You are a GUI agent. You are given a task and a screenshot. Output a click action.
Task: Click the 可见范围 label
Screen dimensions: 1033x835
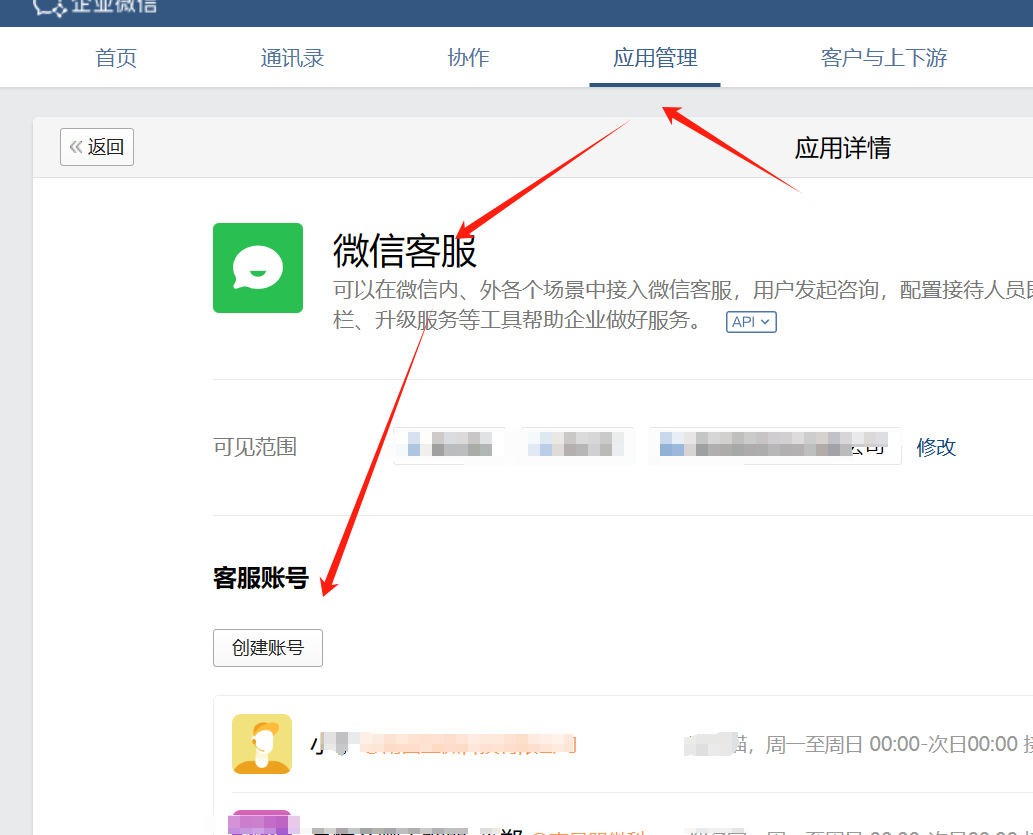tap(255, 447)
